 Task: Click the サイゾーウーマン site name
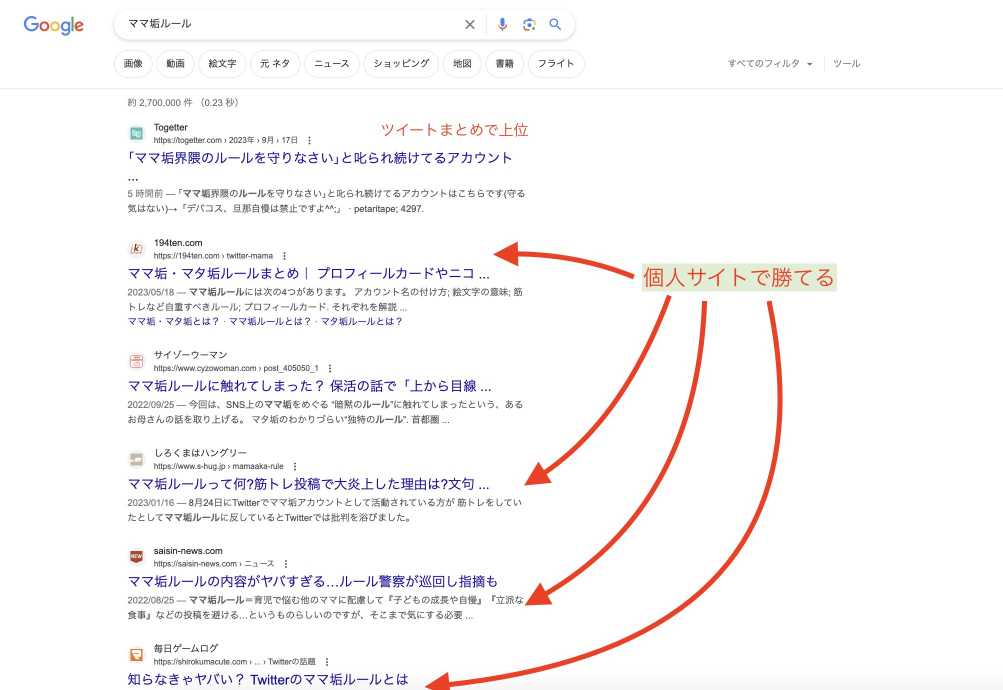click(x=191, y=355)
